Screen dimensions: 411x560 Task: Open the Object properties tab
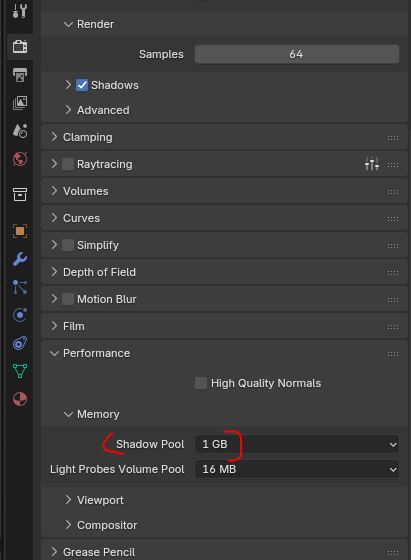20,231
